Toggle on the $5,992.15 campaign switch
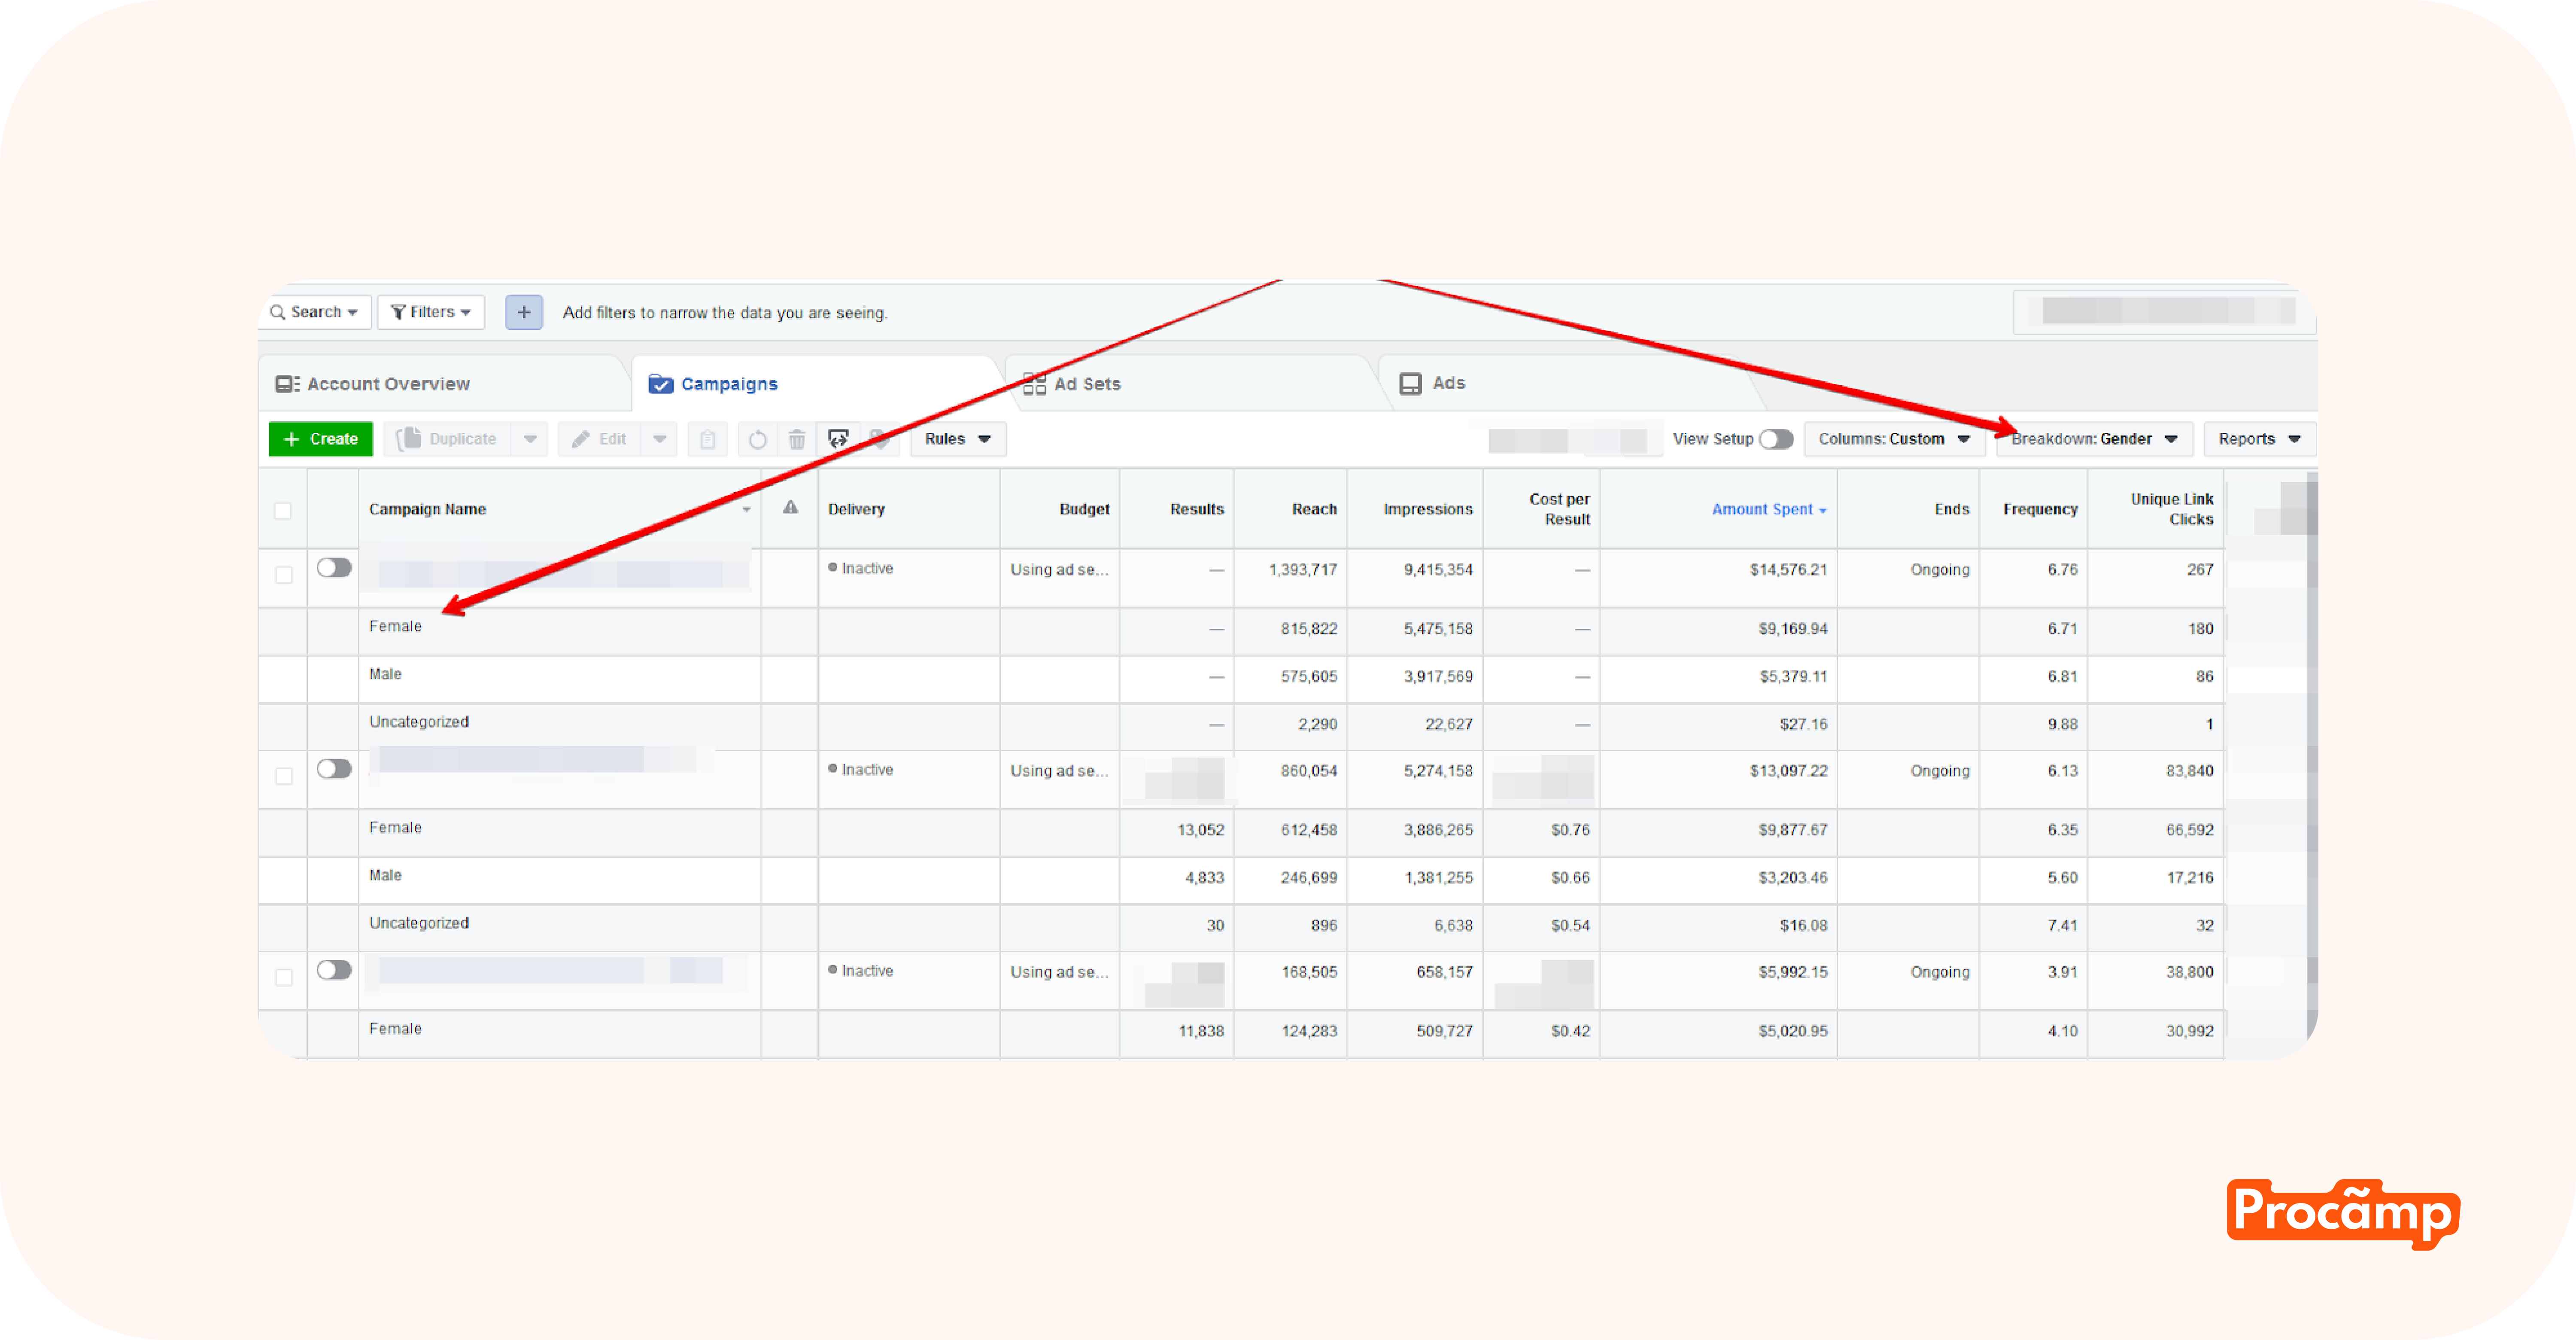2576x1340 pixels. [x=334, y=970]
